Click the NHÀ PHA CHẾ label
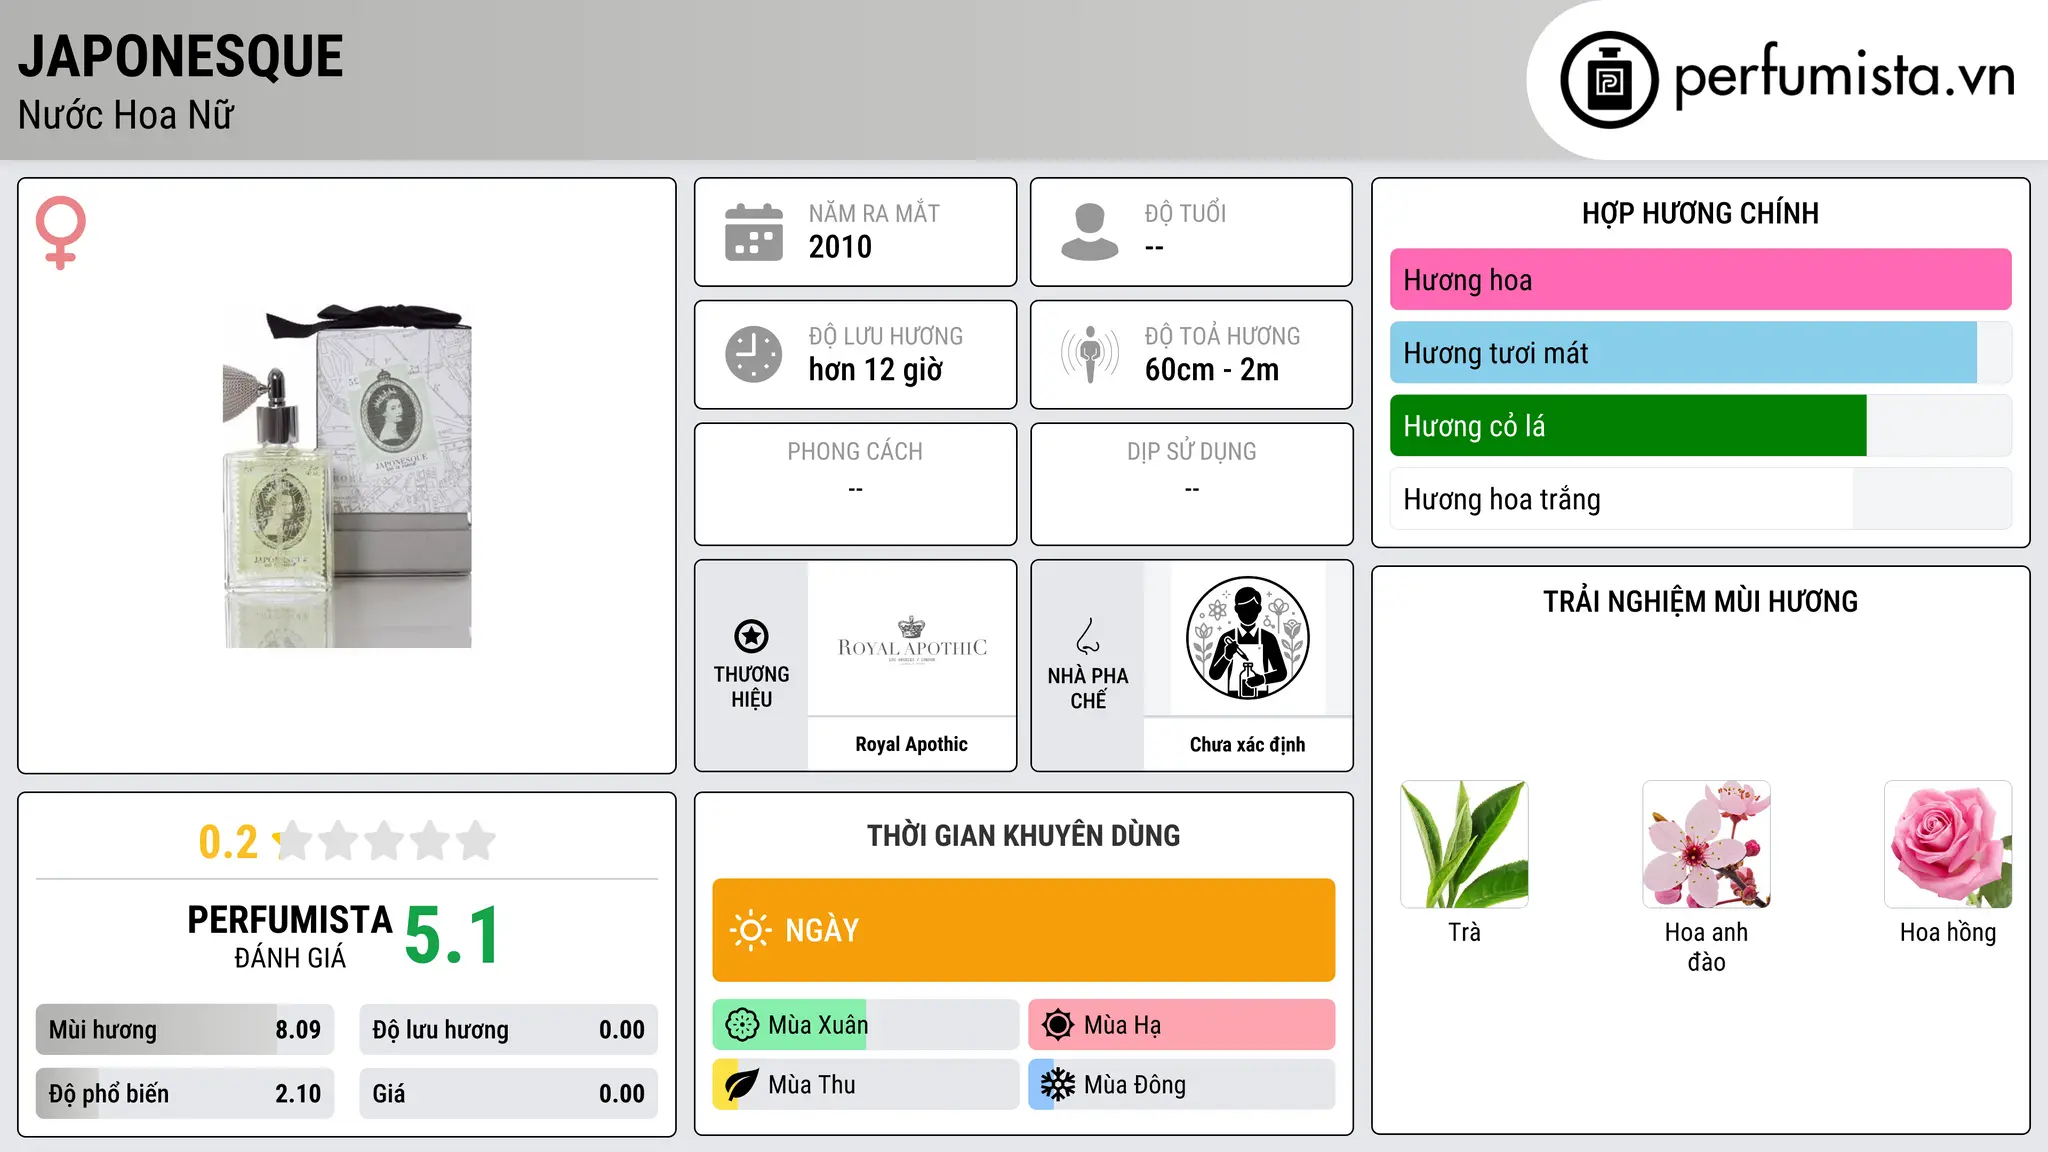 1088,688
